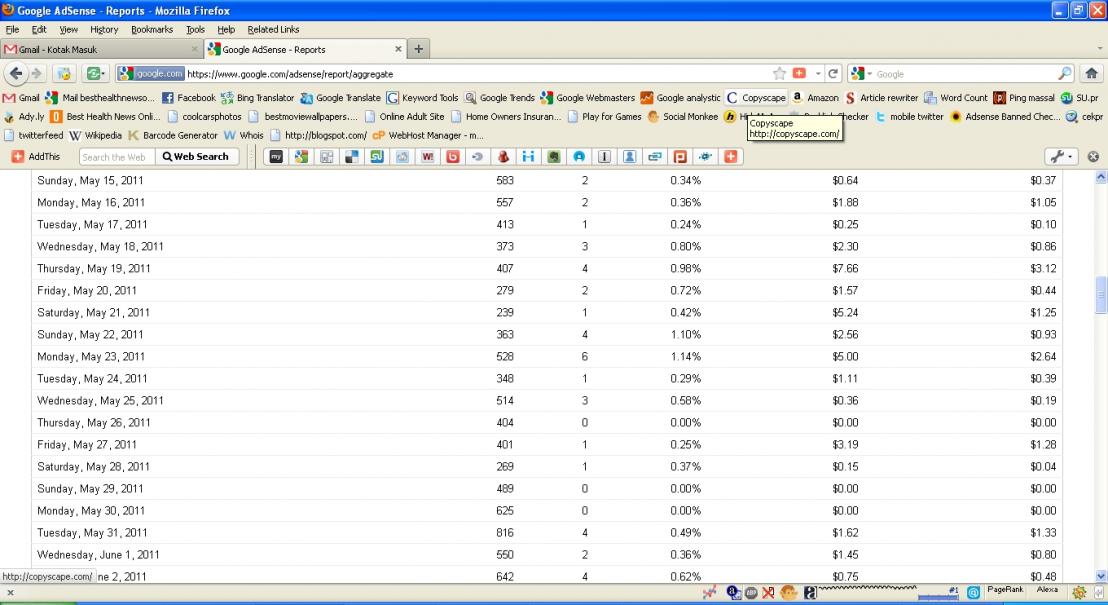Open the Bookmarks menu

click(x=151, y=29)
